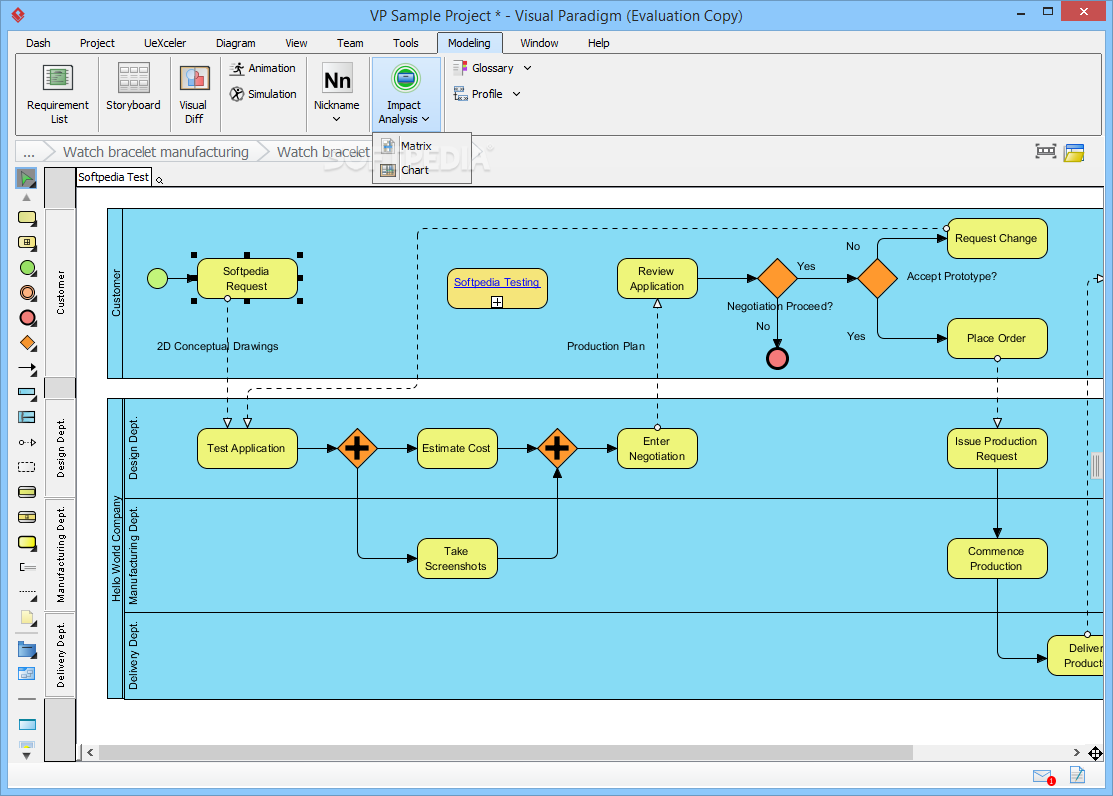Open the Team tab
This screenshot has height=796, width=1113.
coord(350,43)
